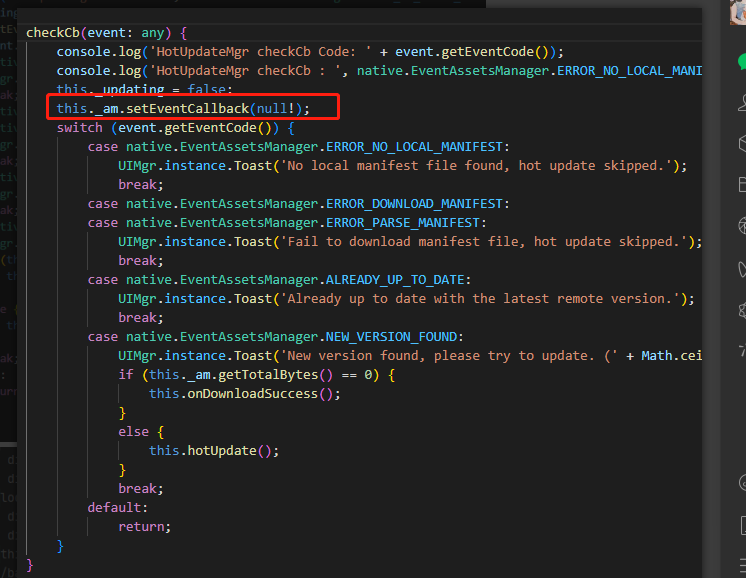Screen dimensions: 746x578
Task: Click 'break;' below the 'Already up to date' toast
Action: coord(141,318)
